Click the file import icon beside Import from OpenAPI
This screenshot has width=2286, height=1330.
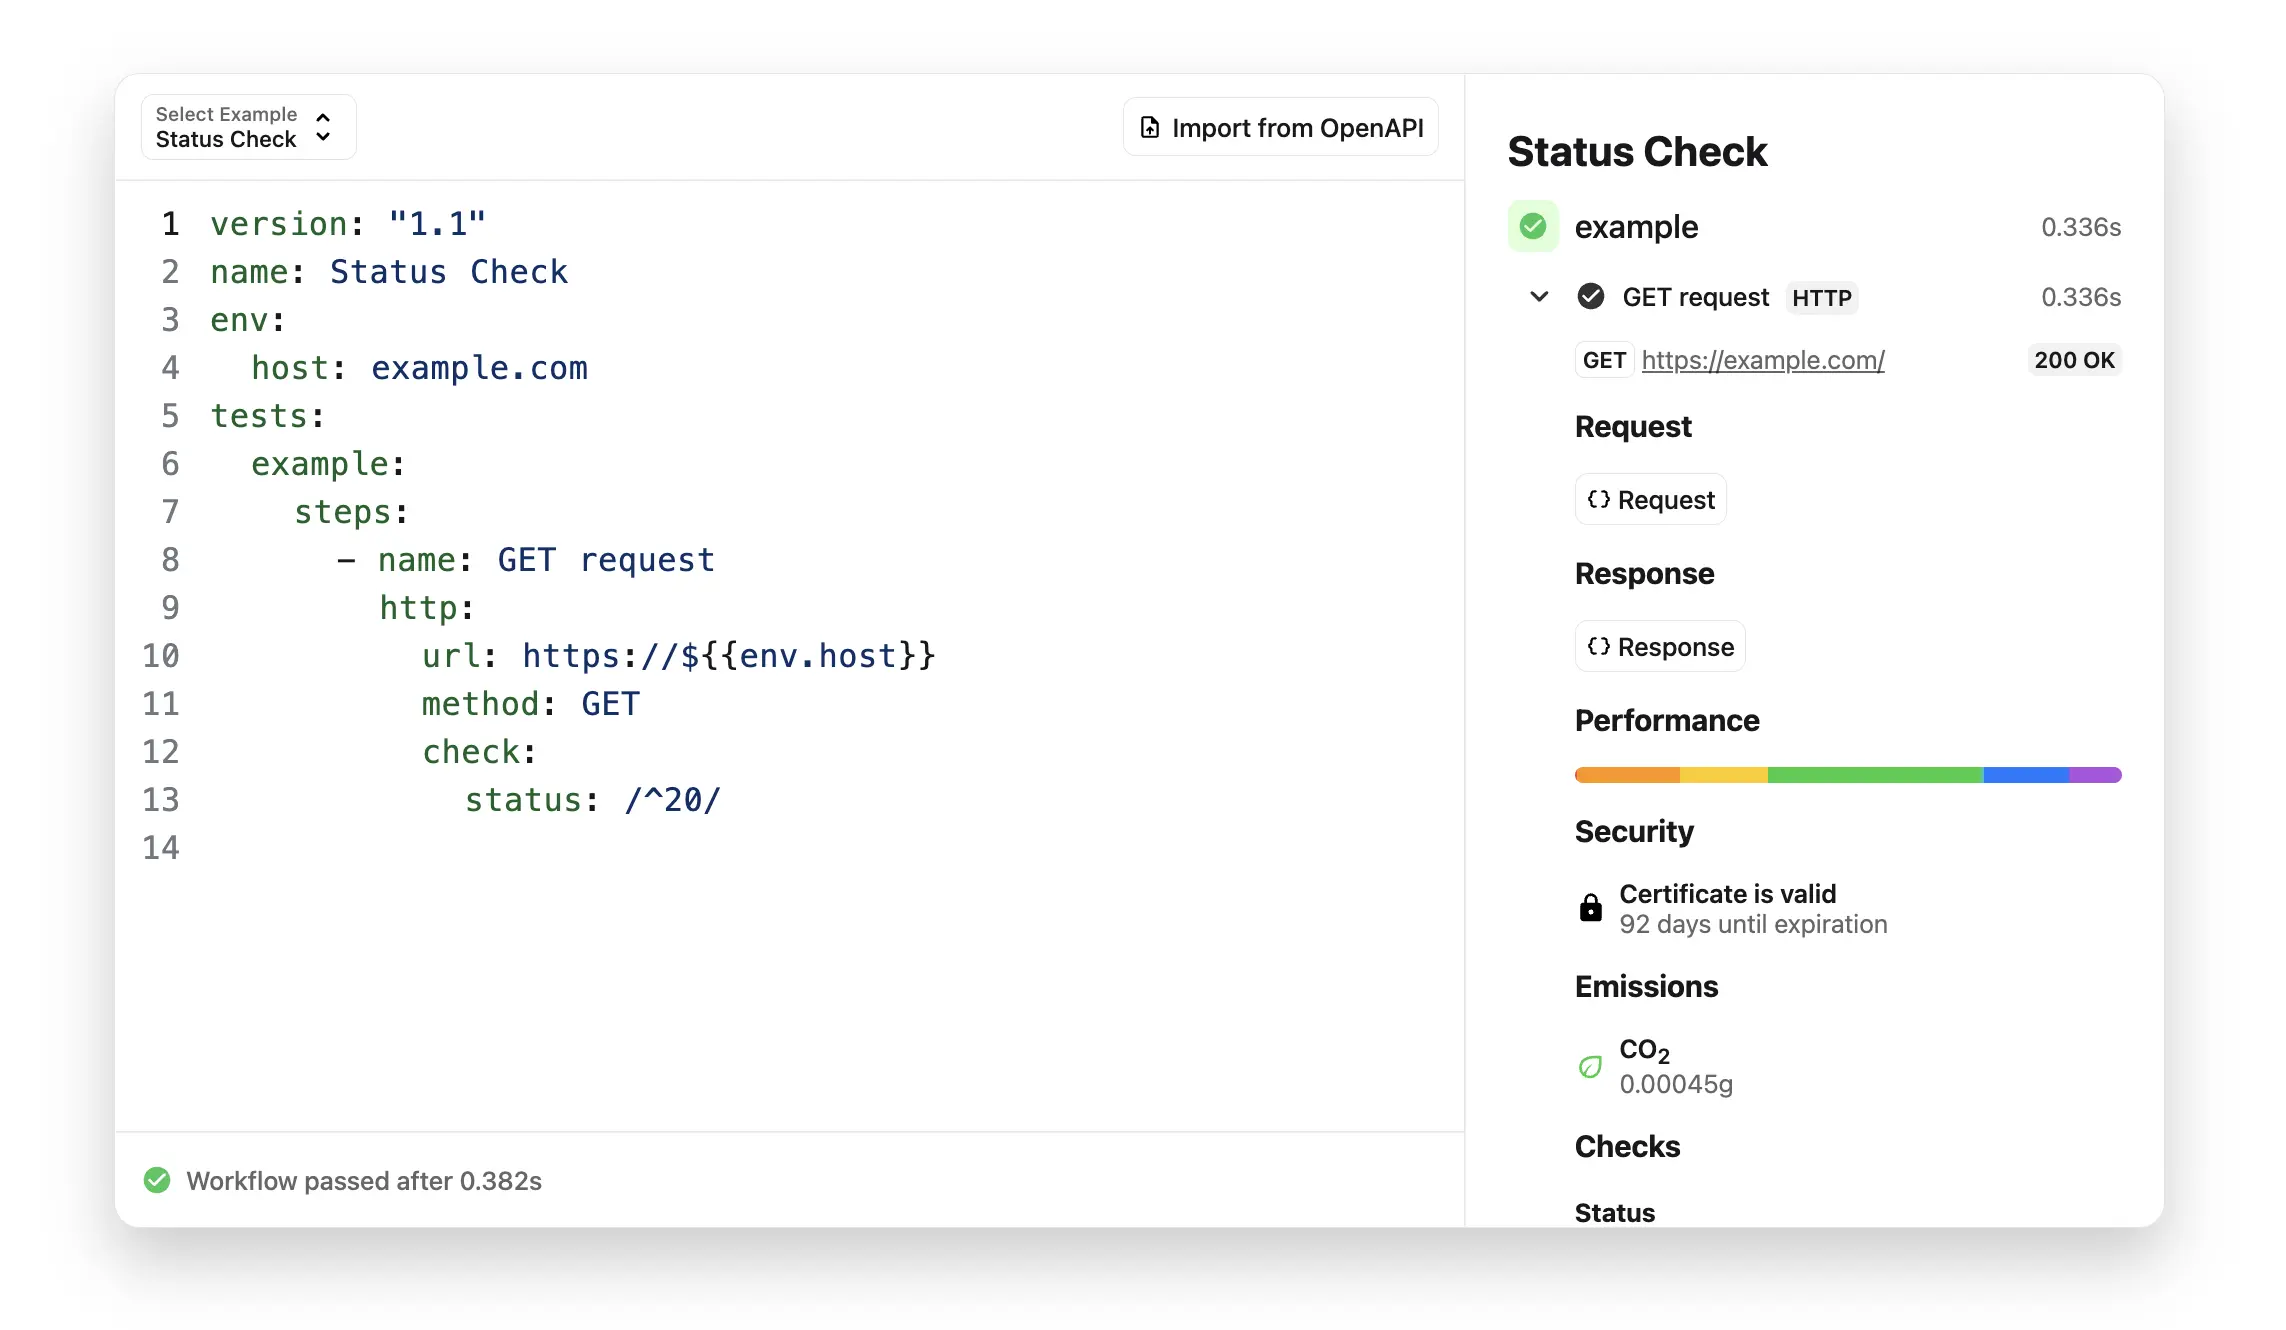1150,128
